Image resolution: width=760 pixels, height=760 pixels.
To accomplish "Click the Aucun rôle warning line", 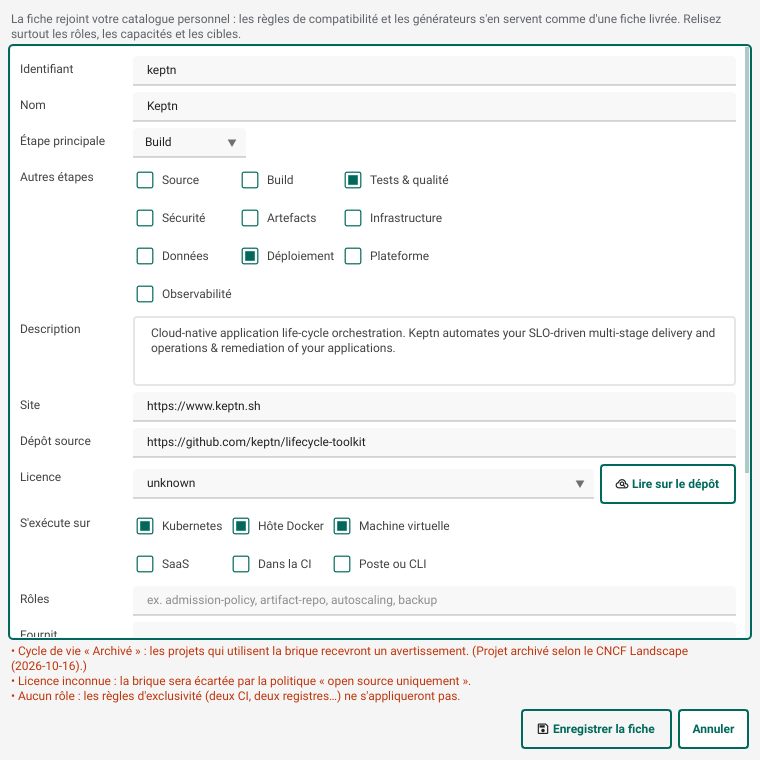I will [236, 696].
